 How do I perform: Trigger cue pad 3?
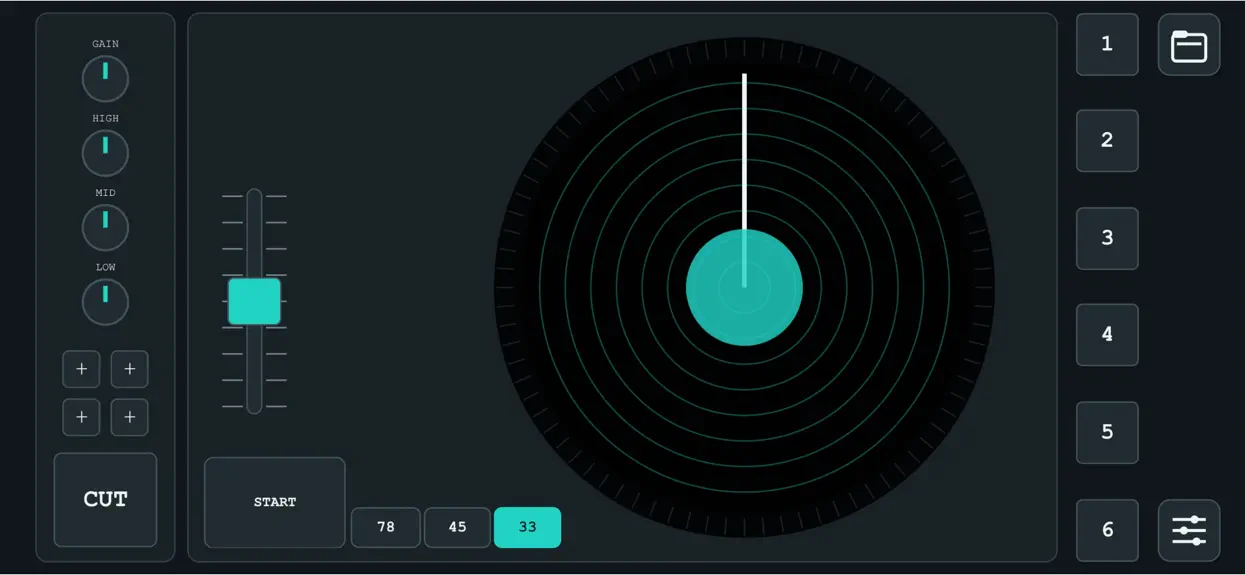(1107, 238)
